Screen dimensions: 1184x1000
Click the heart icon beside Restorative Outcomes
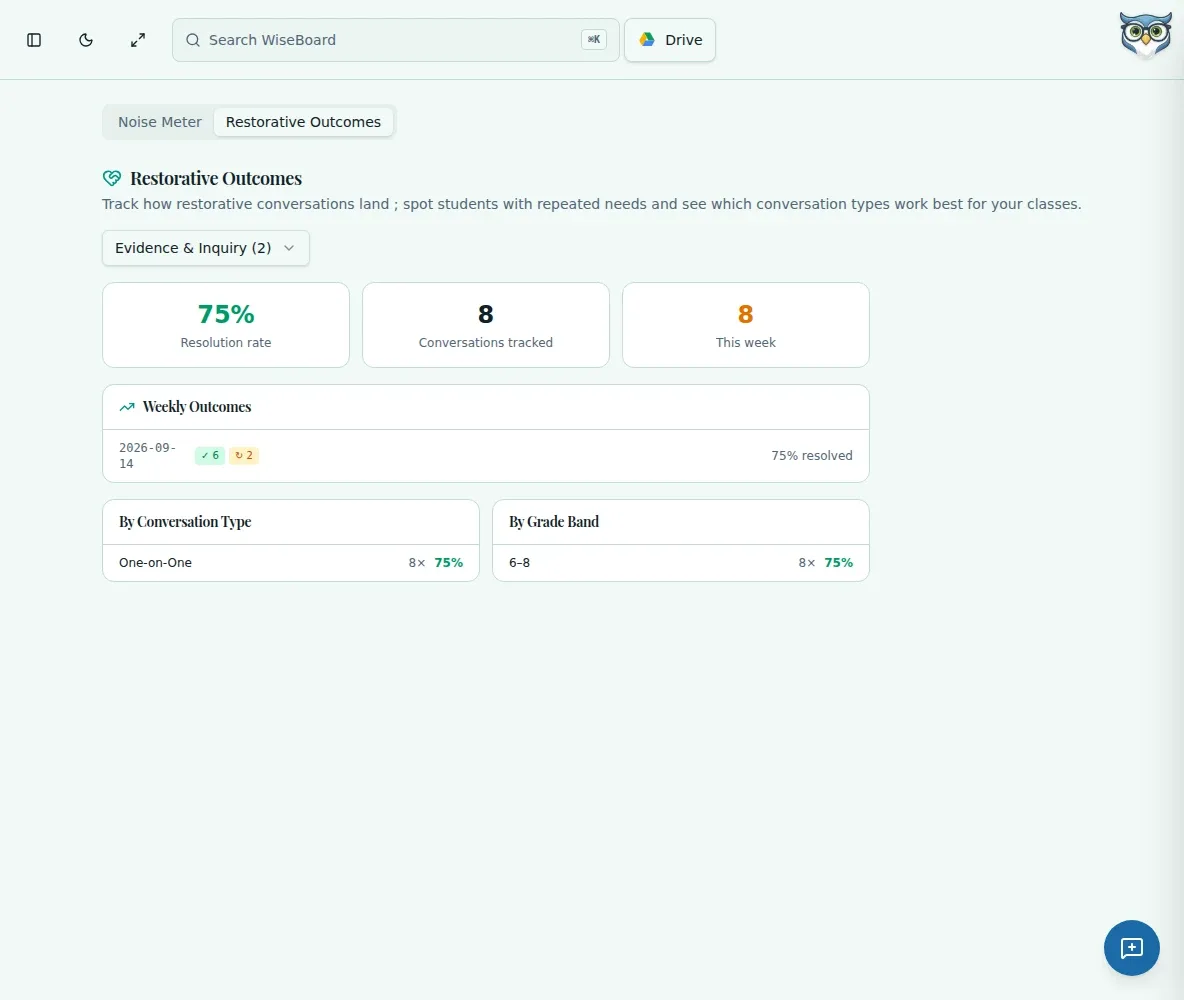coord(112,178)
